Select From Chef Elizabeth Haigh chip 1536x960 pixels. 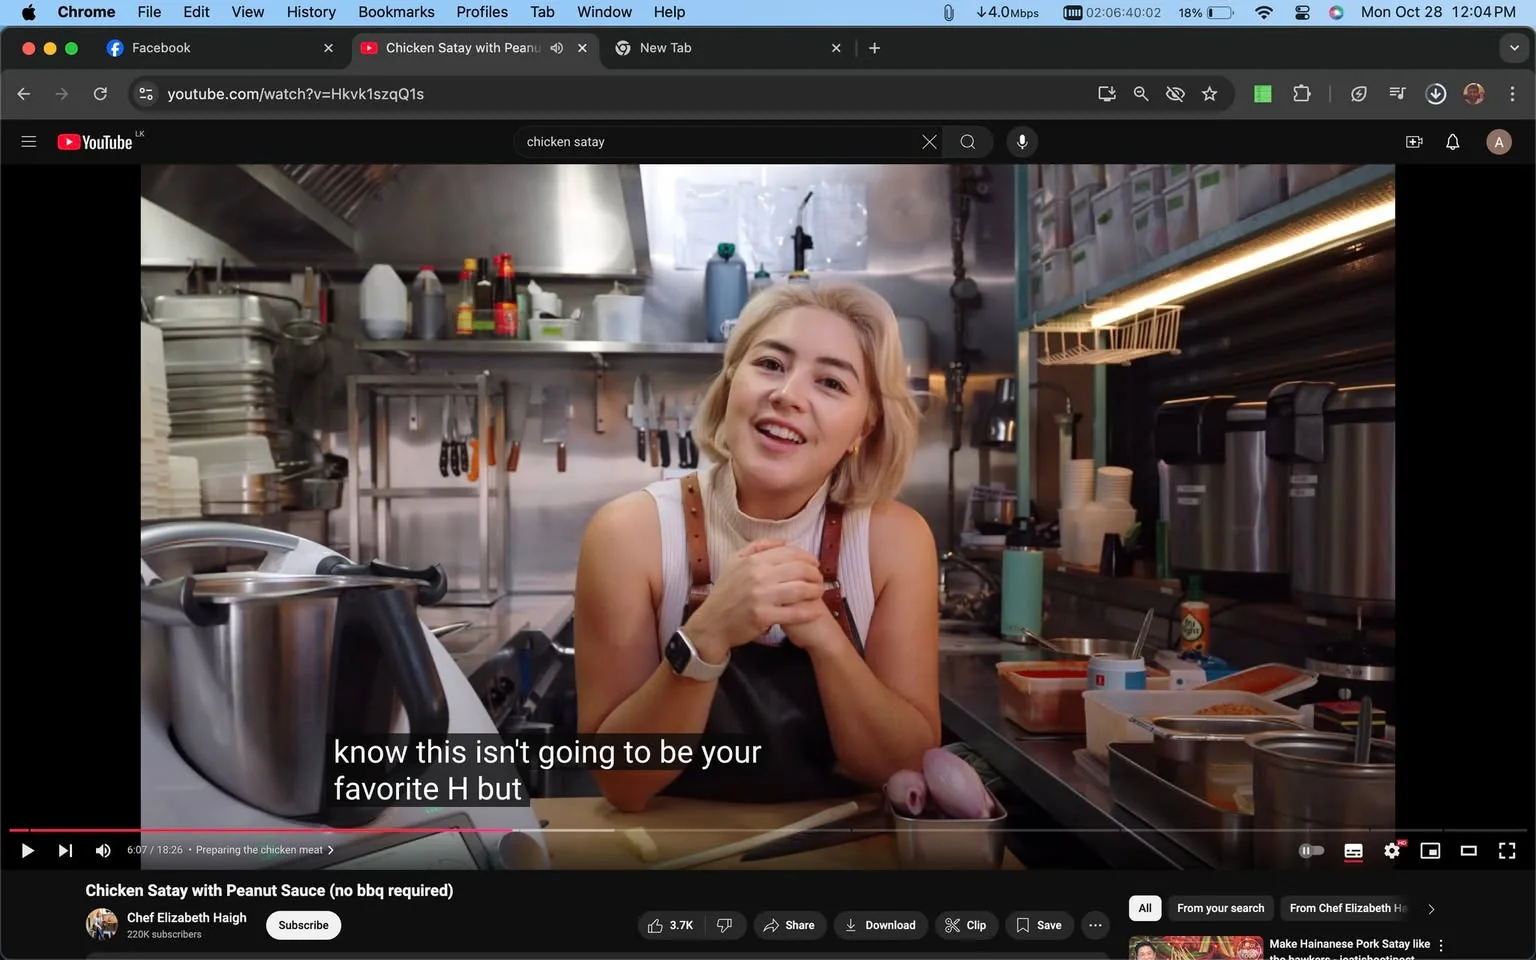(x=1347, y=908)
